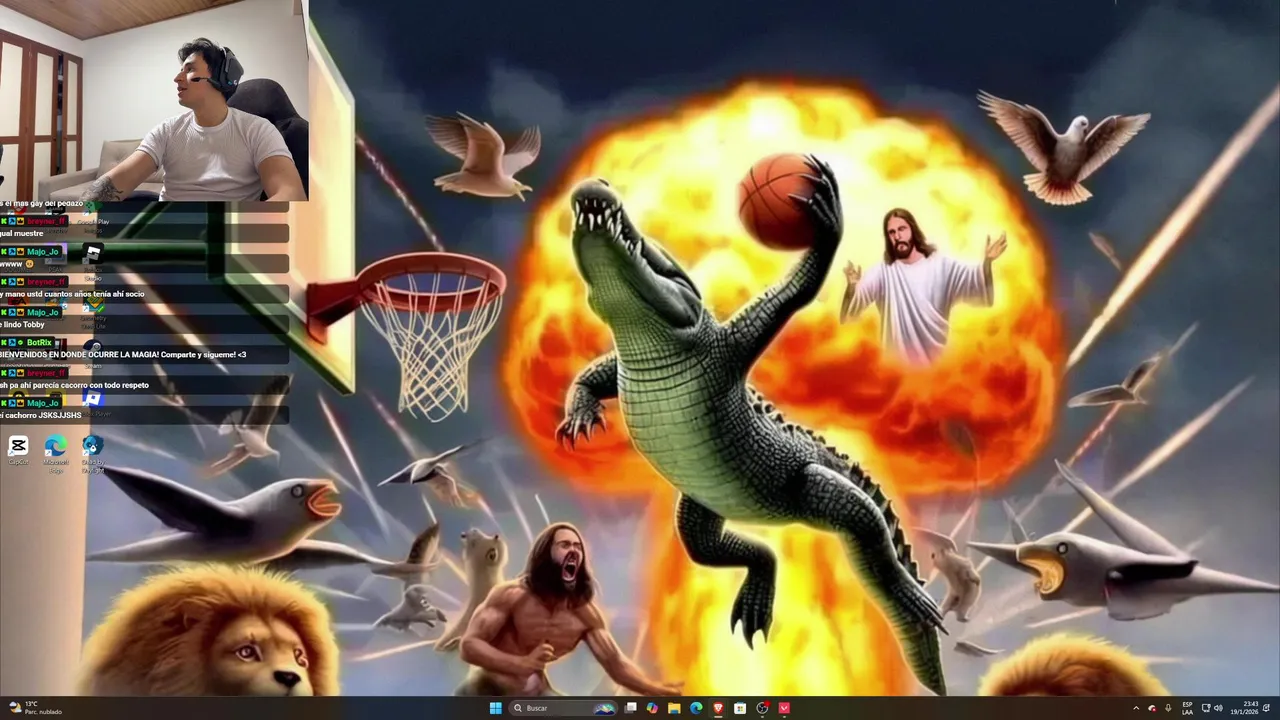This screenshot has height=720, width=1280.
Task: Select the Roblox Studio desktop shortcut
Action: 93,262
